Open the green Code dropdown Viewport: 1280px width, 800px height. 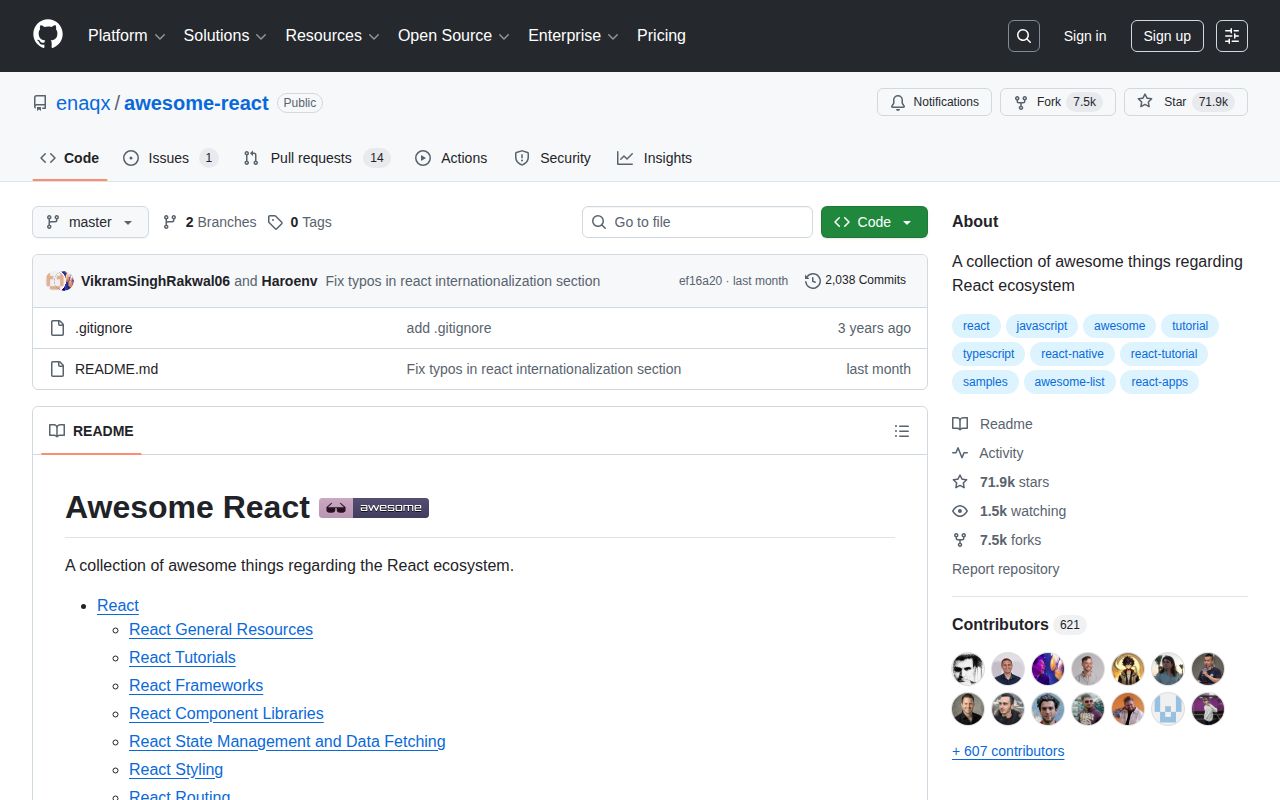[x=873, y=222]
